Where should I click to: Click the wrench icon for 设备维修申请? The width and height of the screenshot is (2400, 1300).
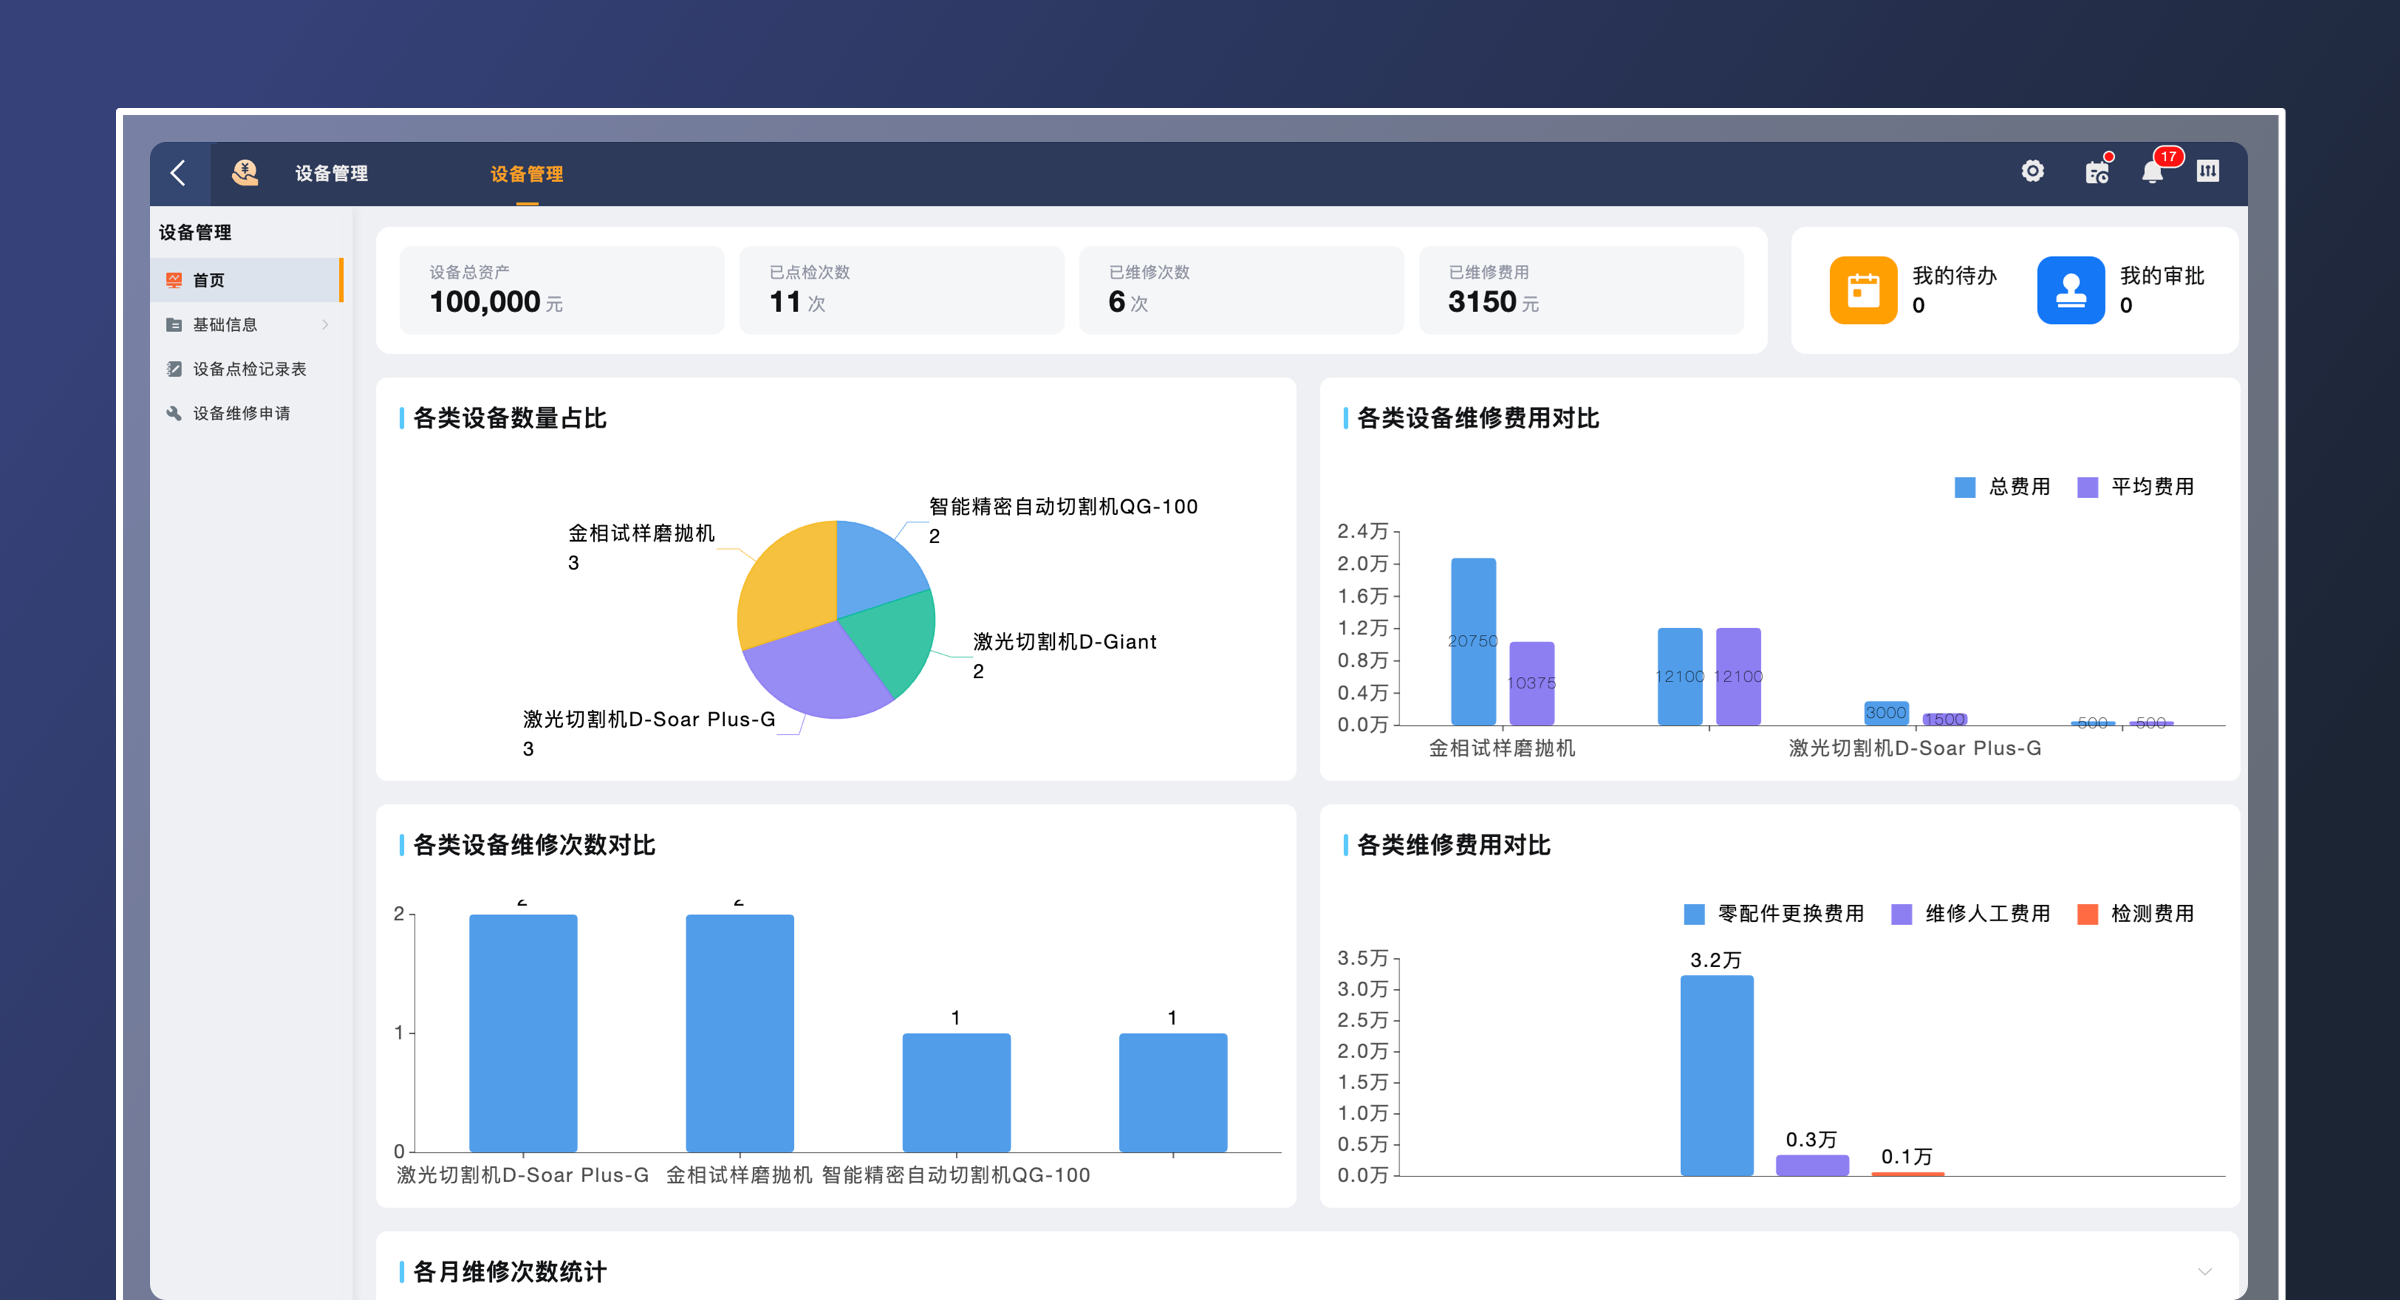174,413
